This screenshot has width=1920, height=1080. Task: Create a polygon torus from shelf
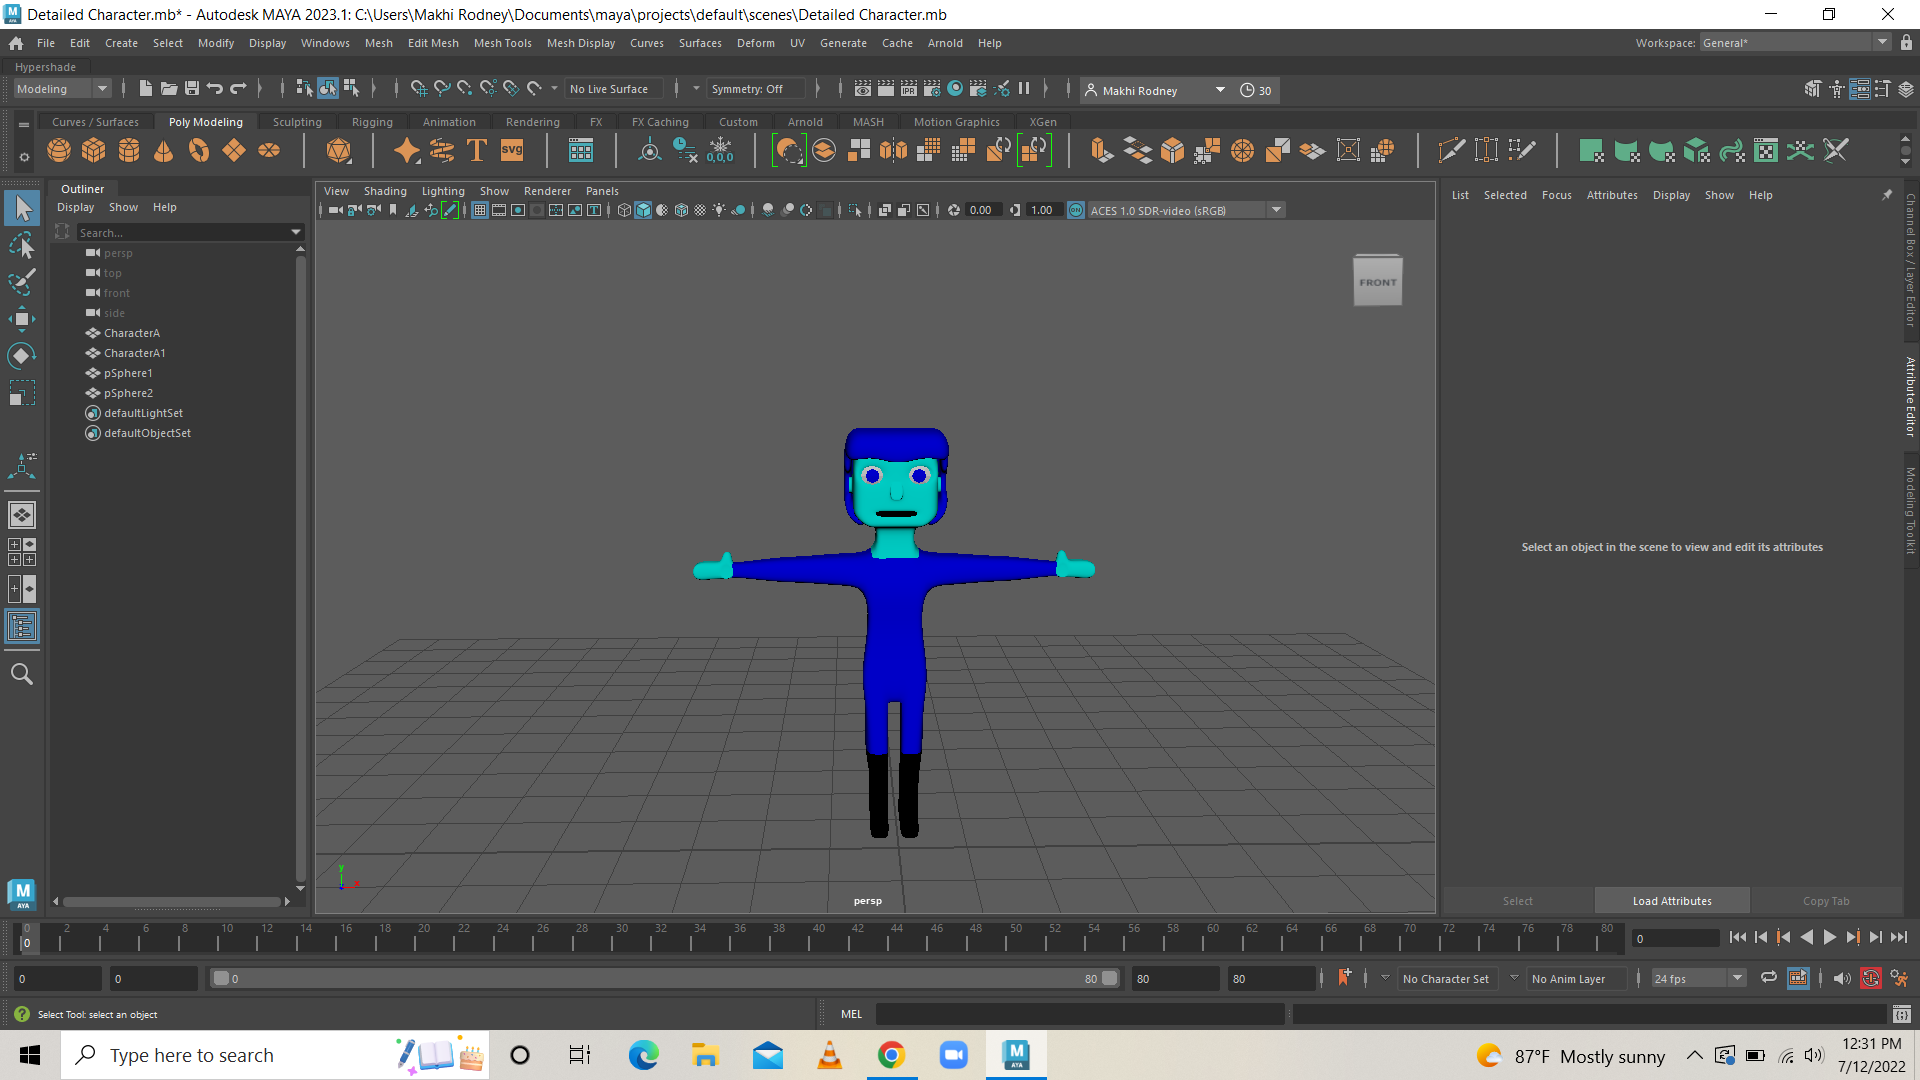pos(199,151)
